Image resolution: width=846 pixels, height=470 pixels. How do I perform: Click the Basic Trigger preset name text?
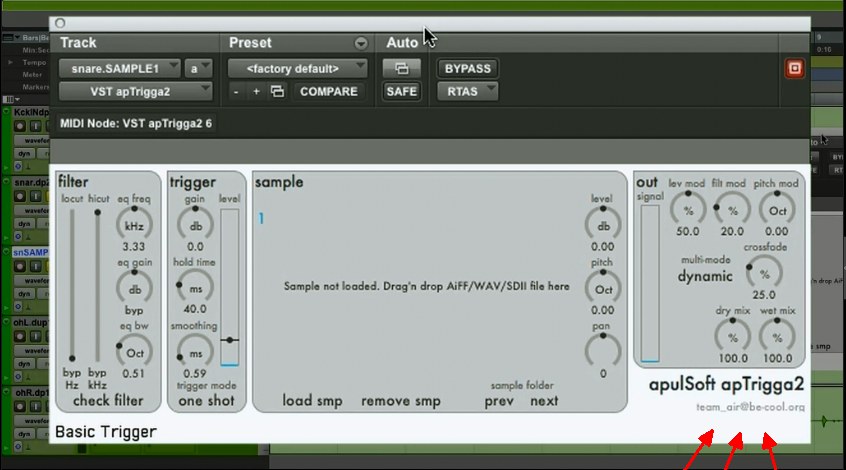[x=106, y=432]
